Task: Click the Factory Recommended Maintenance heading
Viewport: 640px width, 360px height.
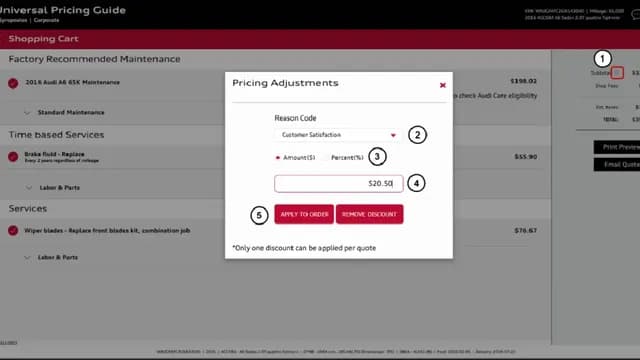Action: [94, 59]
